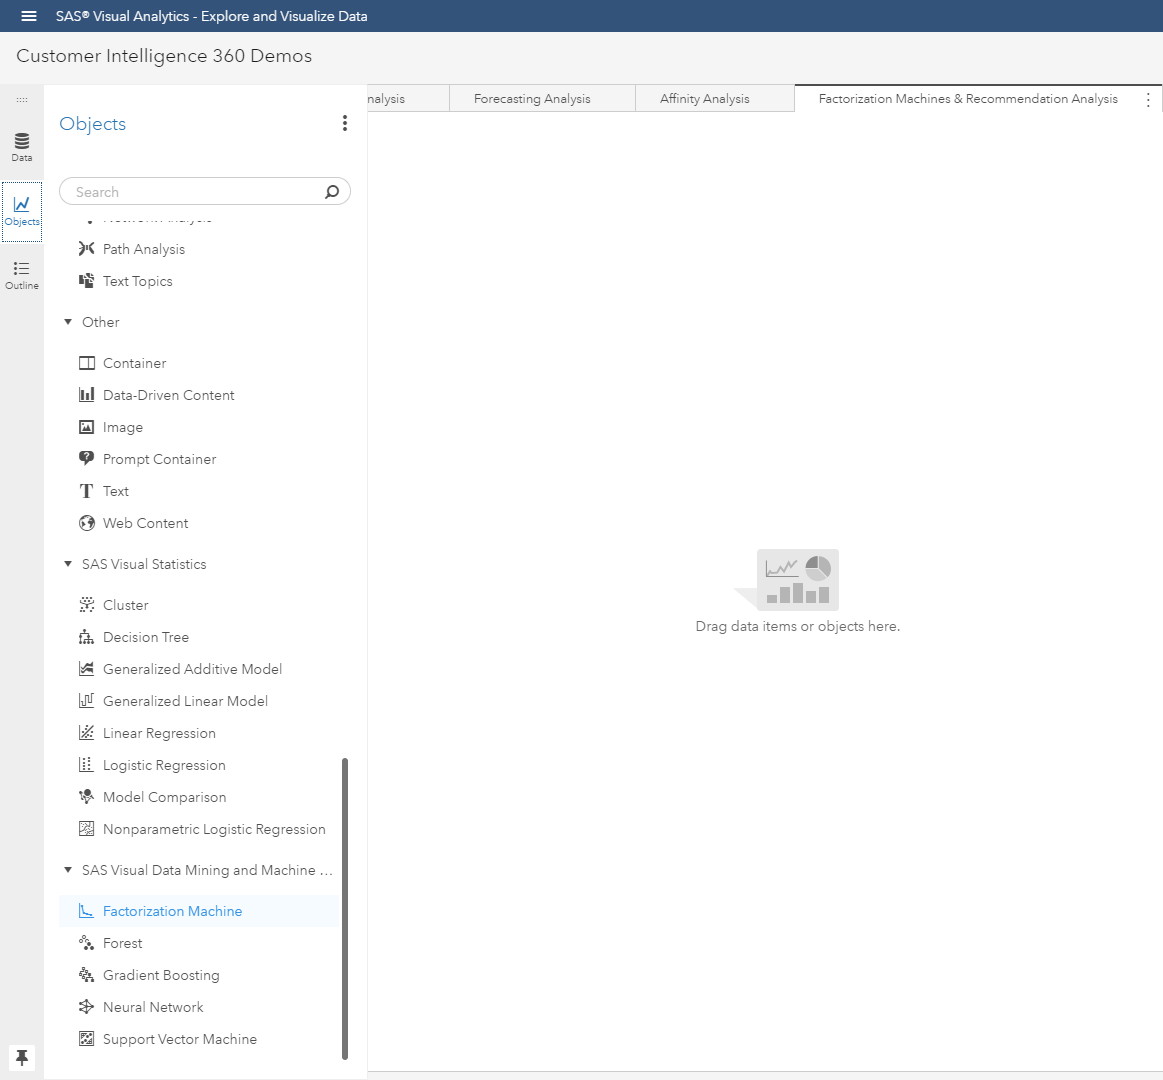Open the Outline pane icon
Screen dimensions: 1163x1080
(22, 275)
